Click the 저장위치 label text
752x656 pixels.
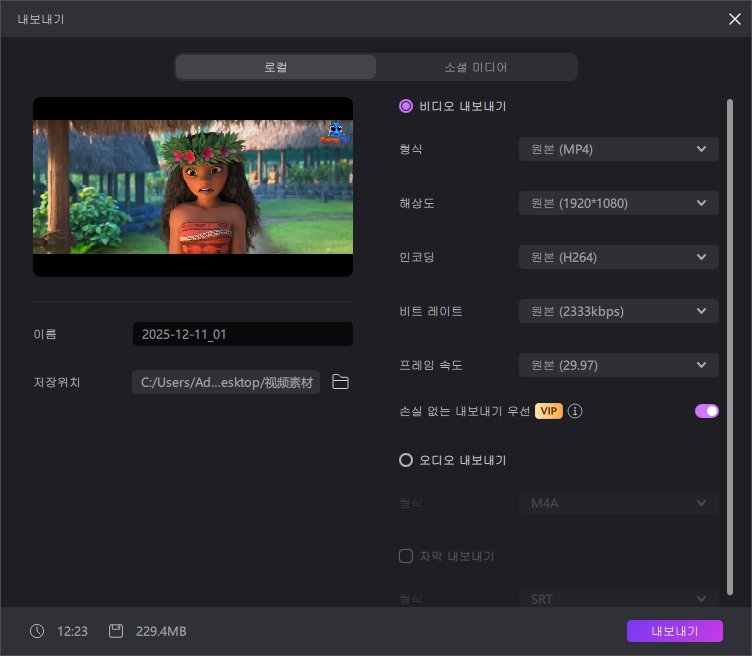57,382
